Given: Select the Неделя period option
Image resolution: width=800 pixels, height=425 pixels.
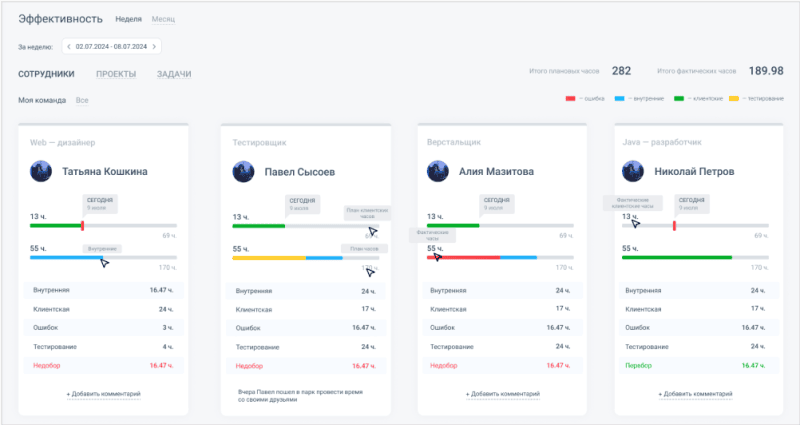Looking at the screenshot, I should [x=128, y=19].
